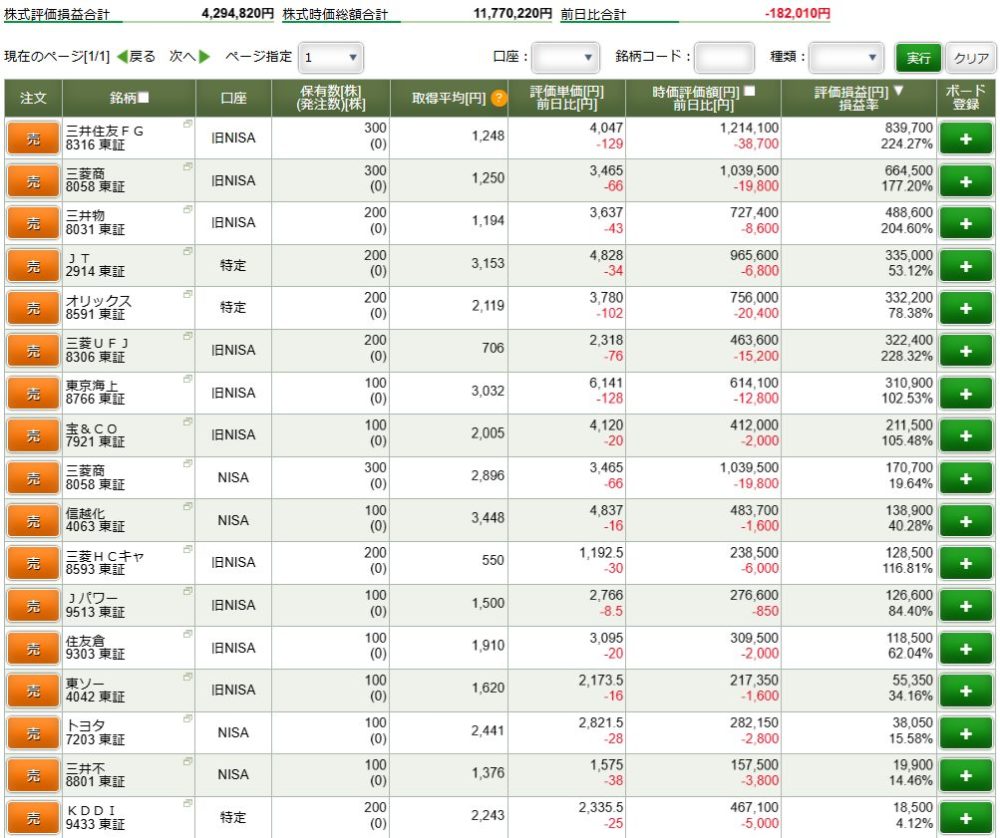The width and height of the screenshot is (1000, 838).
Task: Add KDDI to board with plus button
Action: (965, 817)
